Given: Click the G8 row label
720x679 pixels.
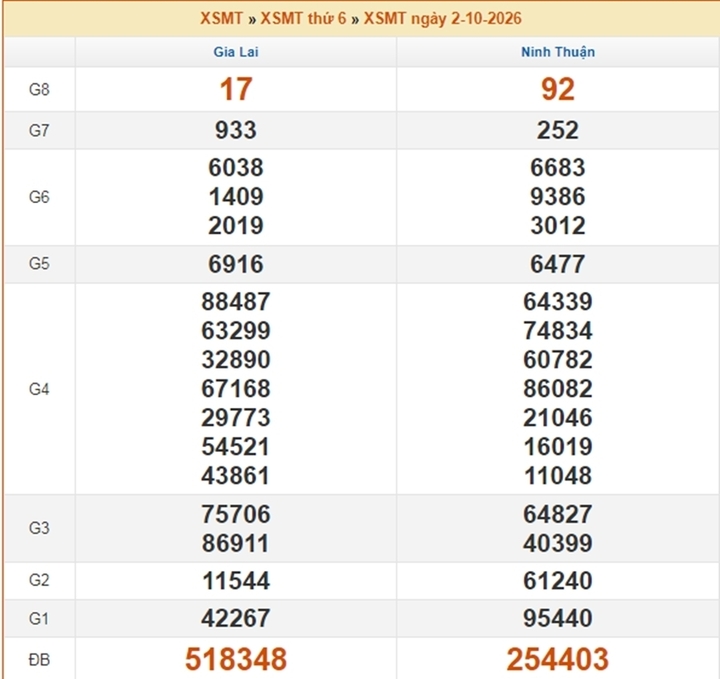Looking at the screenshot, I should coord(39,89).
